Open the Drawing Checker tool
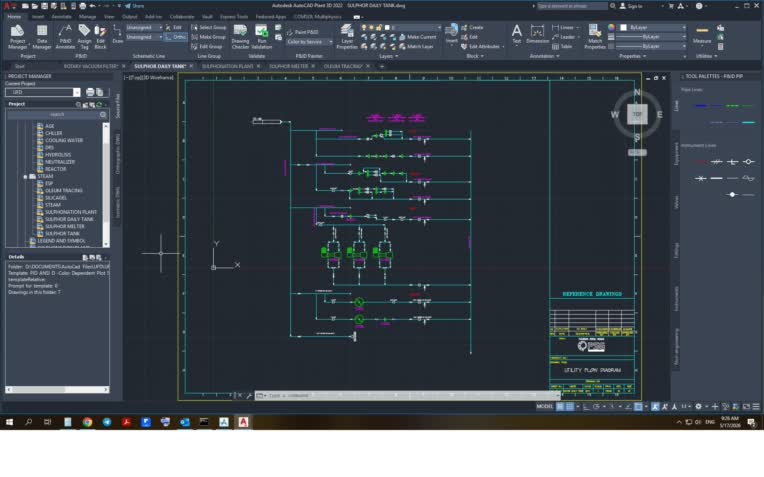Image resolution: width=764 pixels, height=477 pixels. (x=240, y=37)
